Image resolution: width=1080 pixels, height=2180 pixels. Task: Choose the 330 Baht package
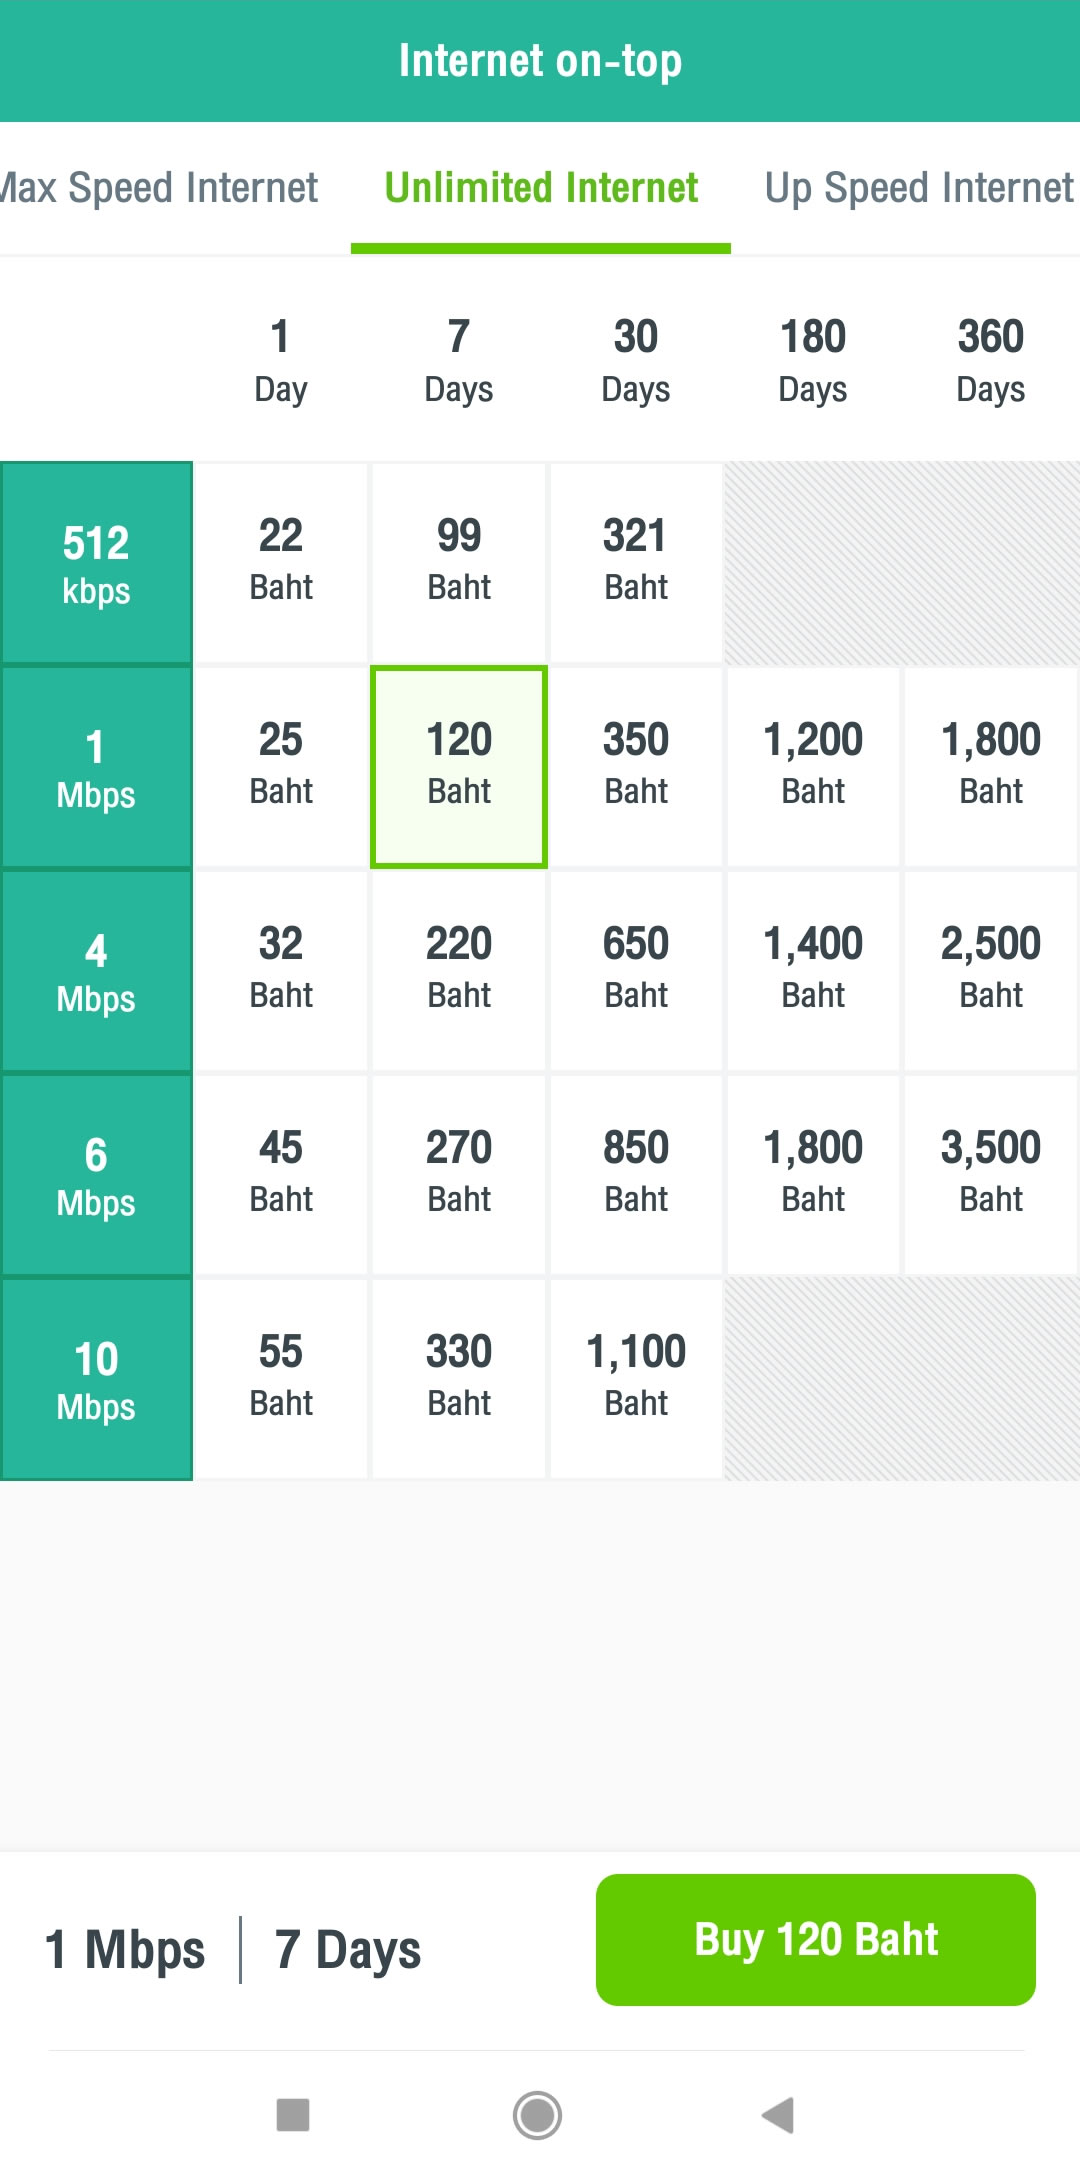coord(459,1378)
